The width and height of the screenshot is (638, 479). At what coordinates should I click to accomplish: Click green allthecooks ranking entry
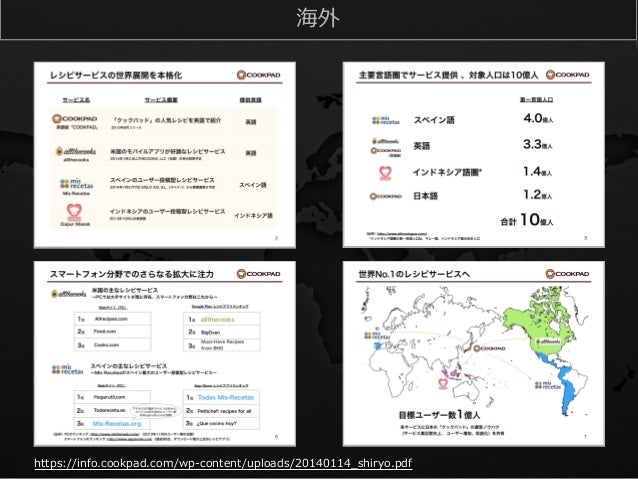pyautogui.click(x=218, y=320)
